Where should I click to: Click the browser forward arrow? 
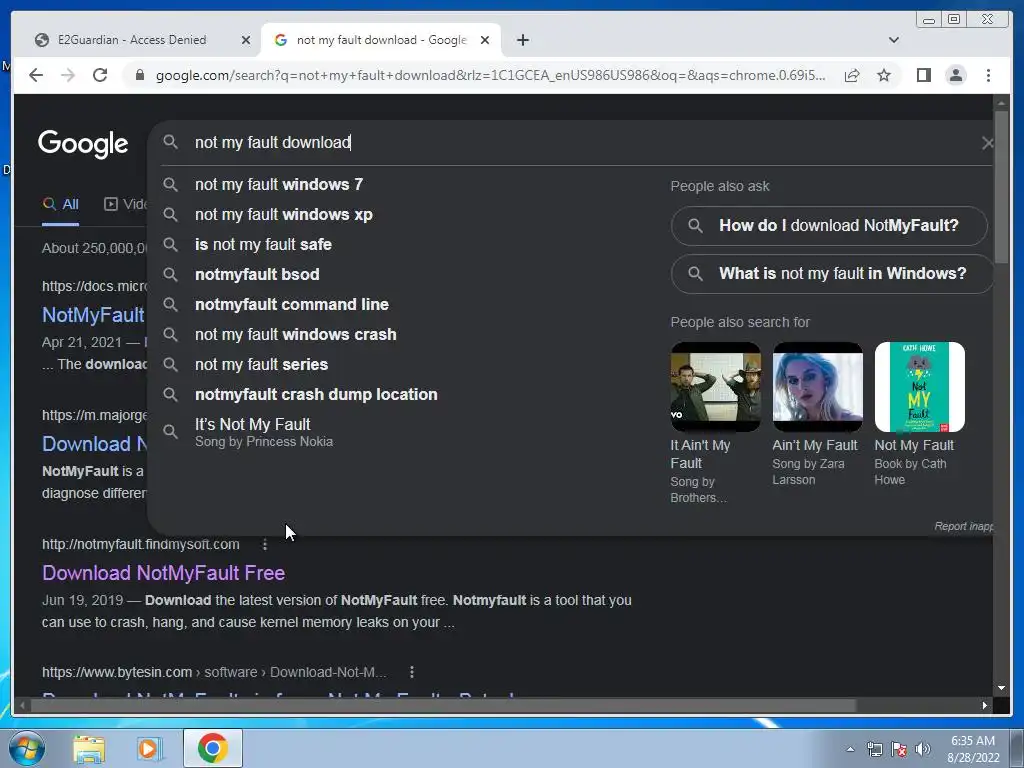68,75
